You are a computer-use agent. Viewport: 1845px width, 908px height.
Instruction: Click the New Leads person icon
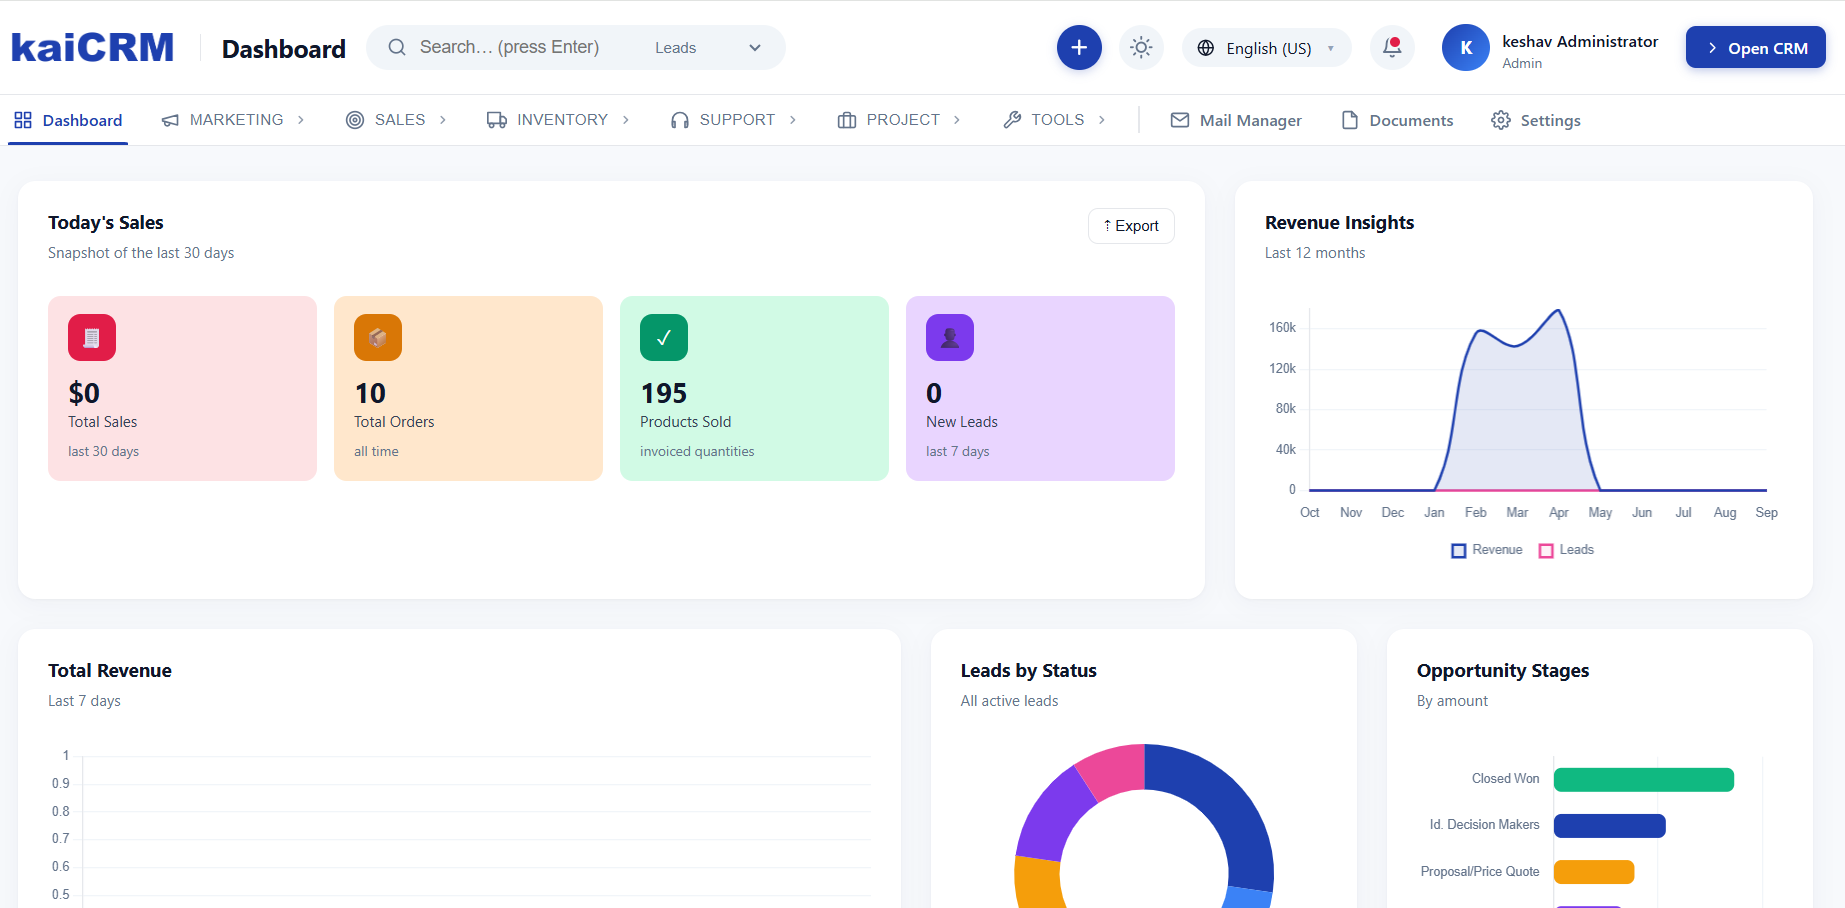click(950, 338)
